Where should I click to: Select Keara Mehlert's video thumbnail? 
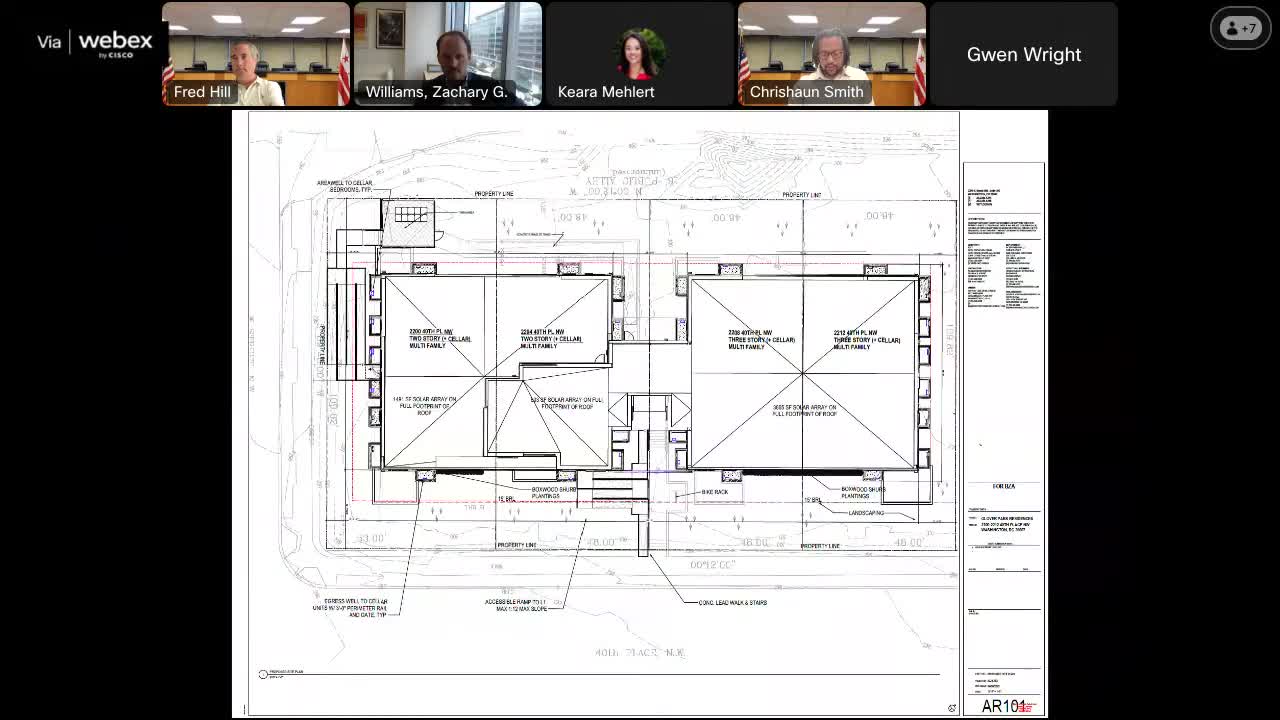(x=640, y=54)
